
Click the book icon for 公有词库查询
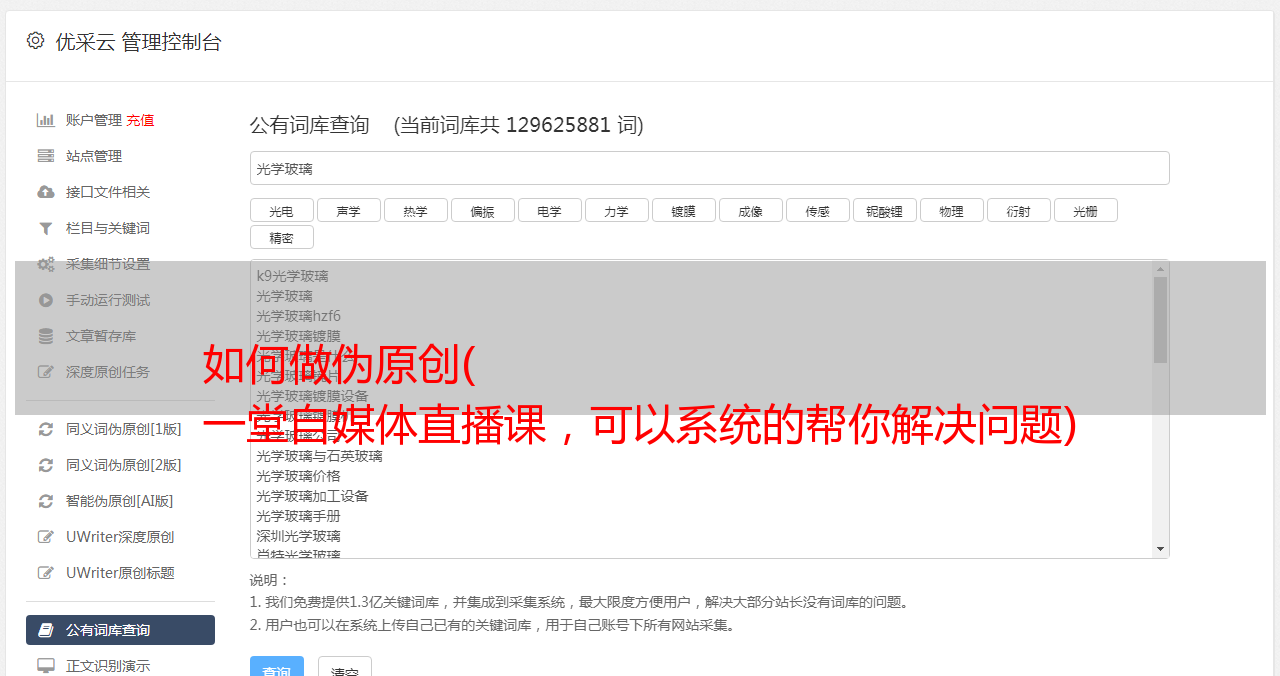(46, 630)
